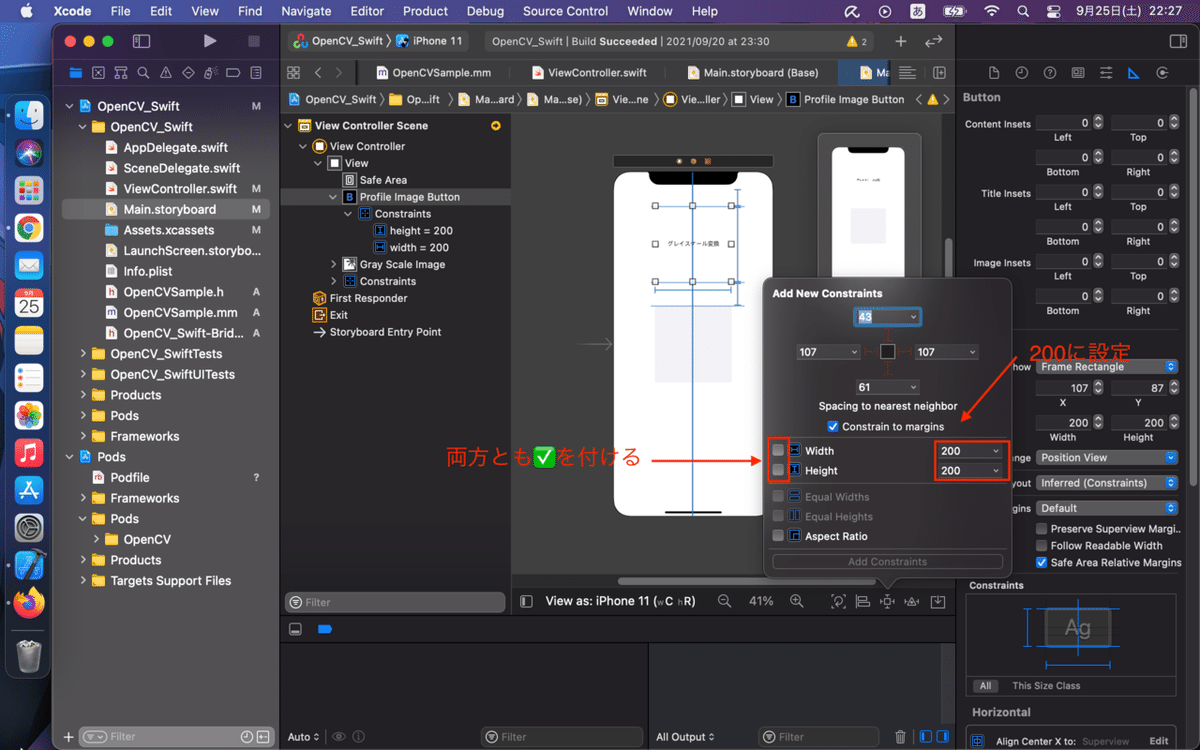This screenshot has width=1200, height=750.
Task: Open the Library with plus button
Action: point(900,41)
